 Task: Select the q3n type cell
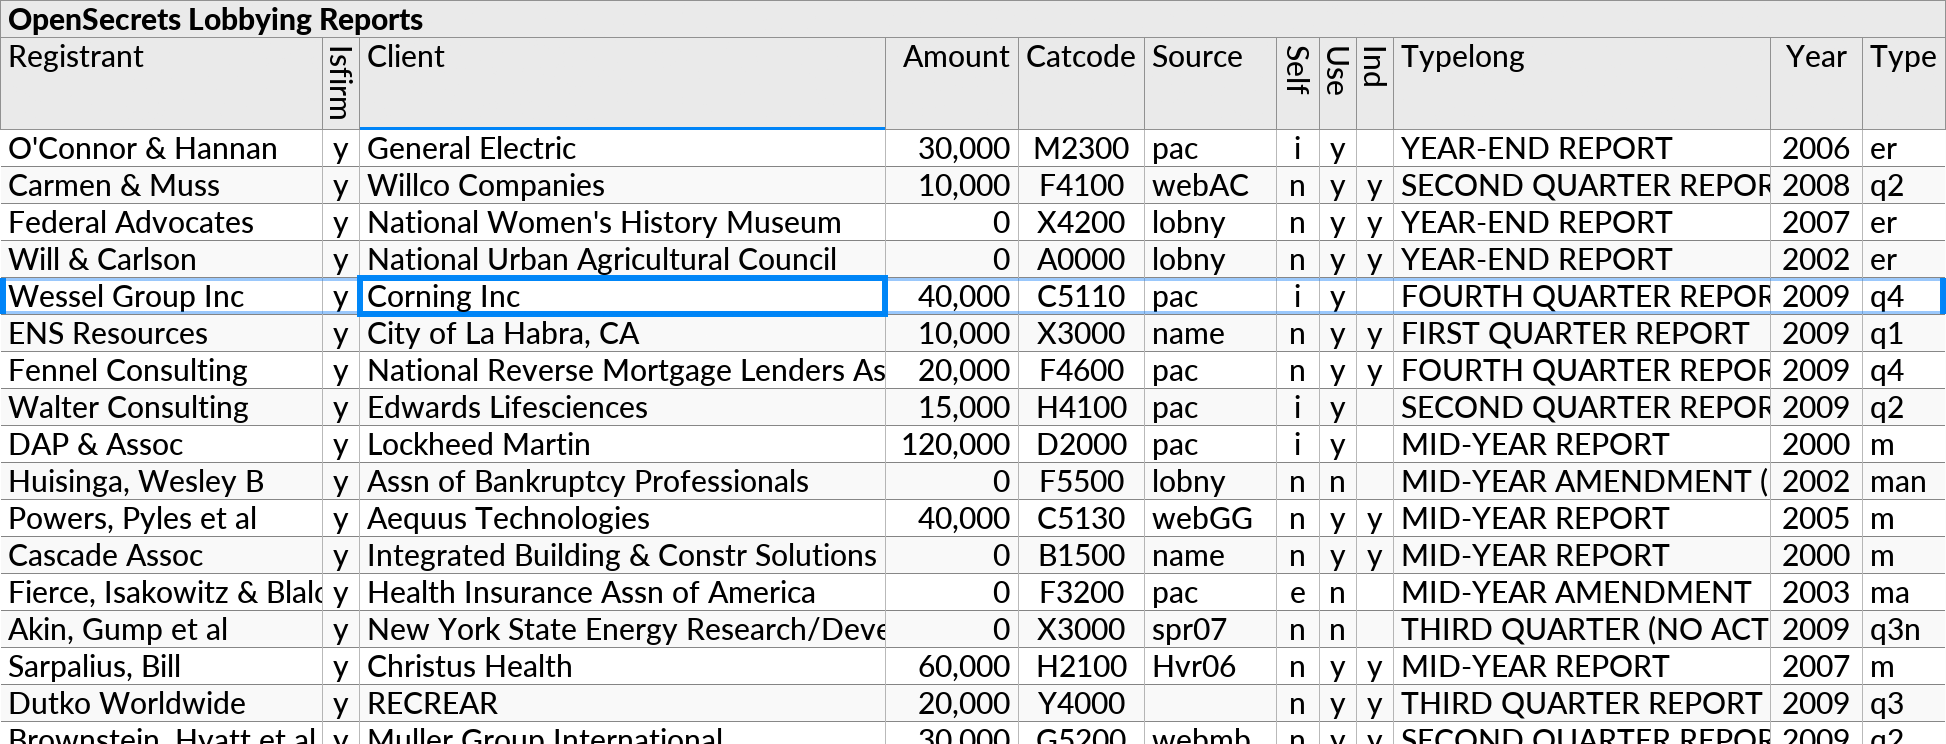click(x=1904, y=629)
